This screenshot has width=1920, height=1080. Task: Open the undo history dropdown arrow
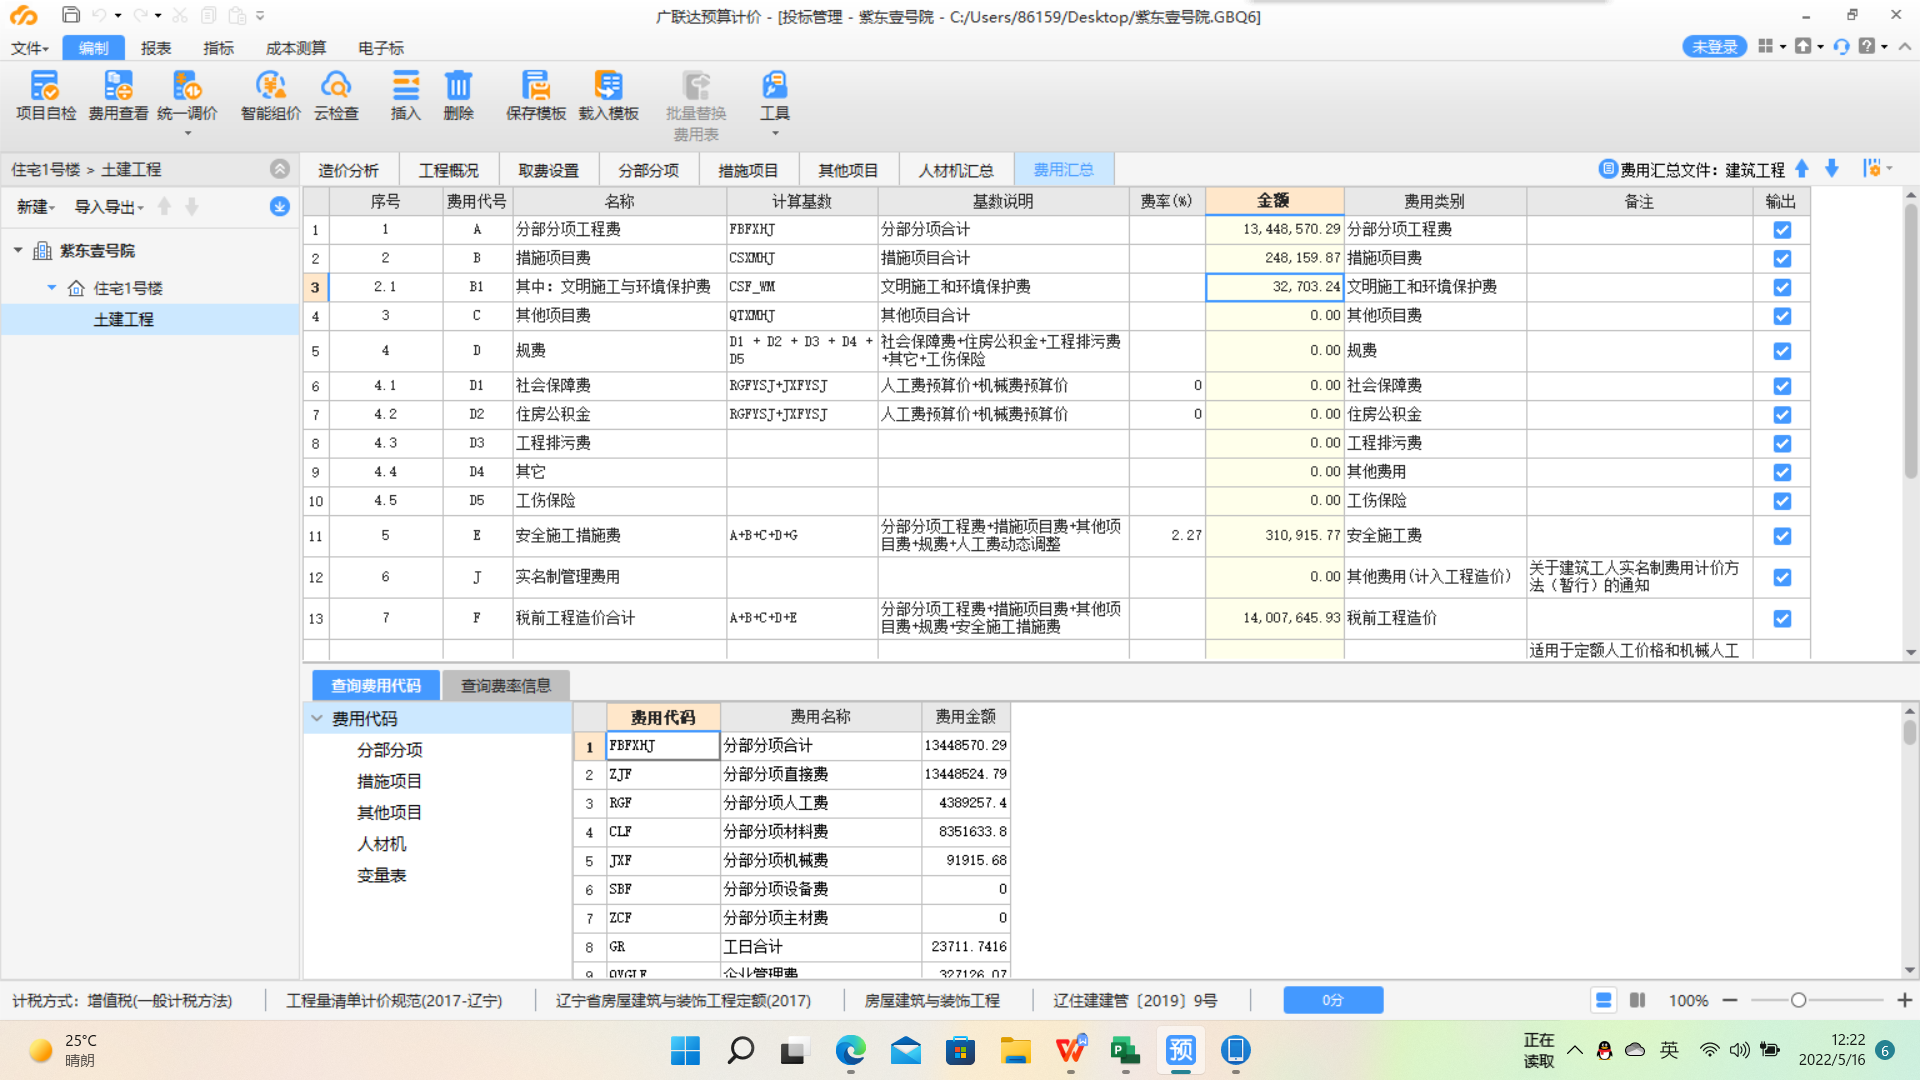point(118,16)
